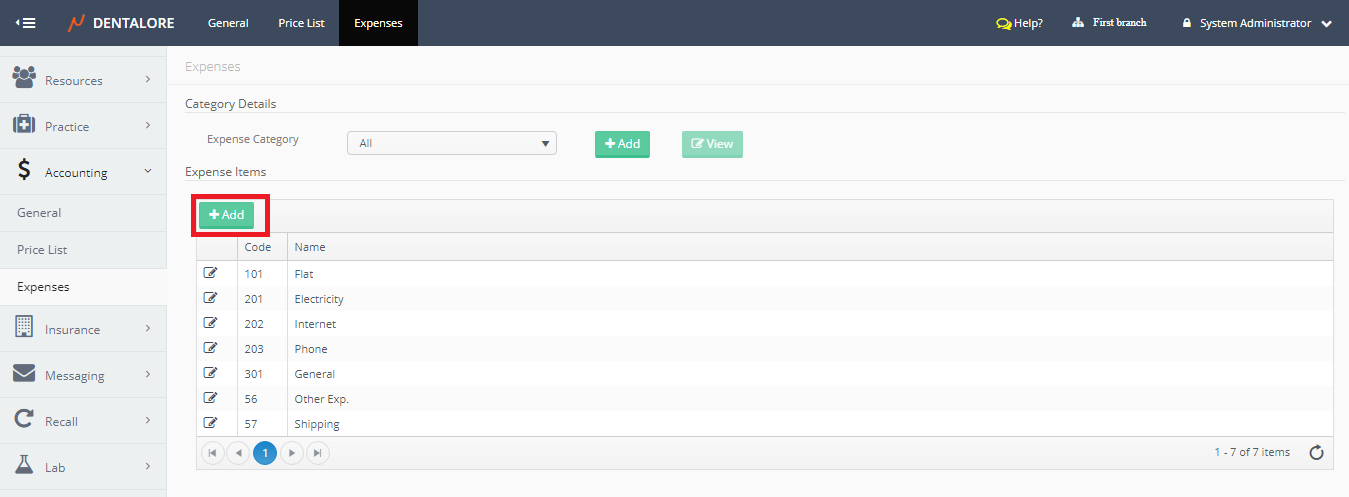
Task: Go to the last page of results
Action: tap(317, 453)
